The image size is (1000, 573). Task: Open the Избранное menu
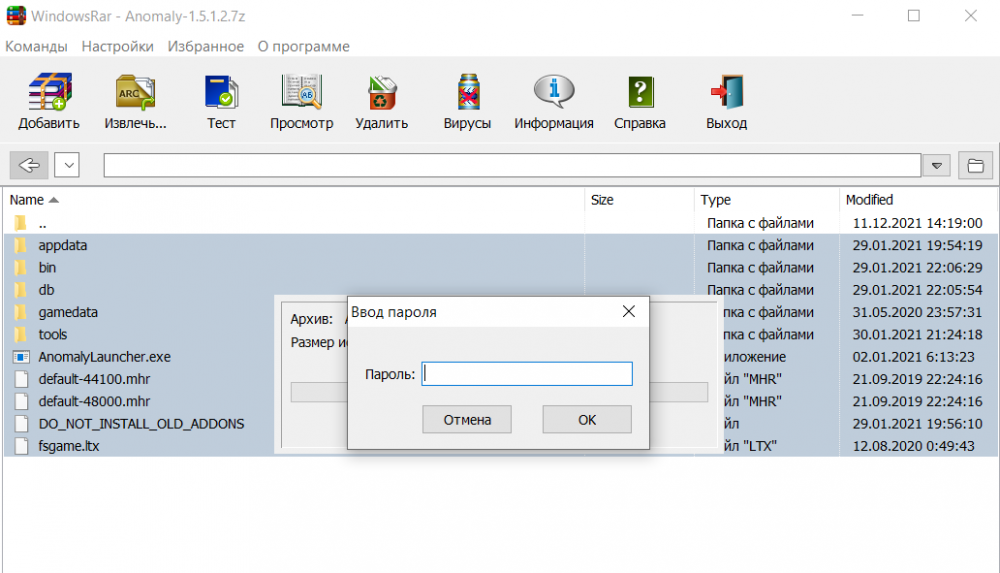coord(205,47)
